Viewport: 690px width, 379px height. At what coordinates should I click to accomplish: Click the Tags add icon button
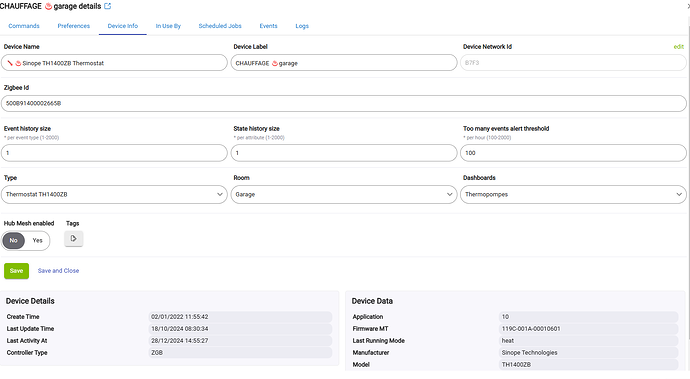(x=73, y=239)
